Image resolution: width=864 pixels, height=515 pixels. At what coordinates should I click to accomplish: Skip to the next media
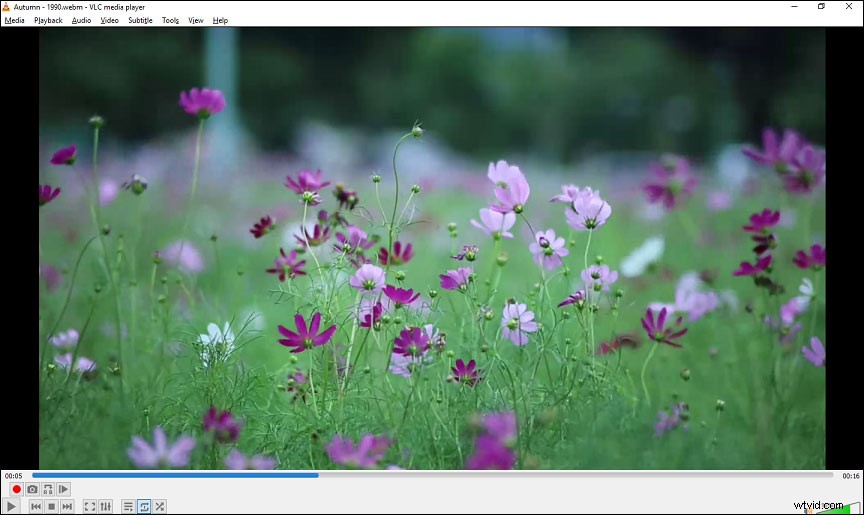67,506
